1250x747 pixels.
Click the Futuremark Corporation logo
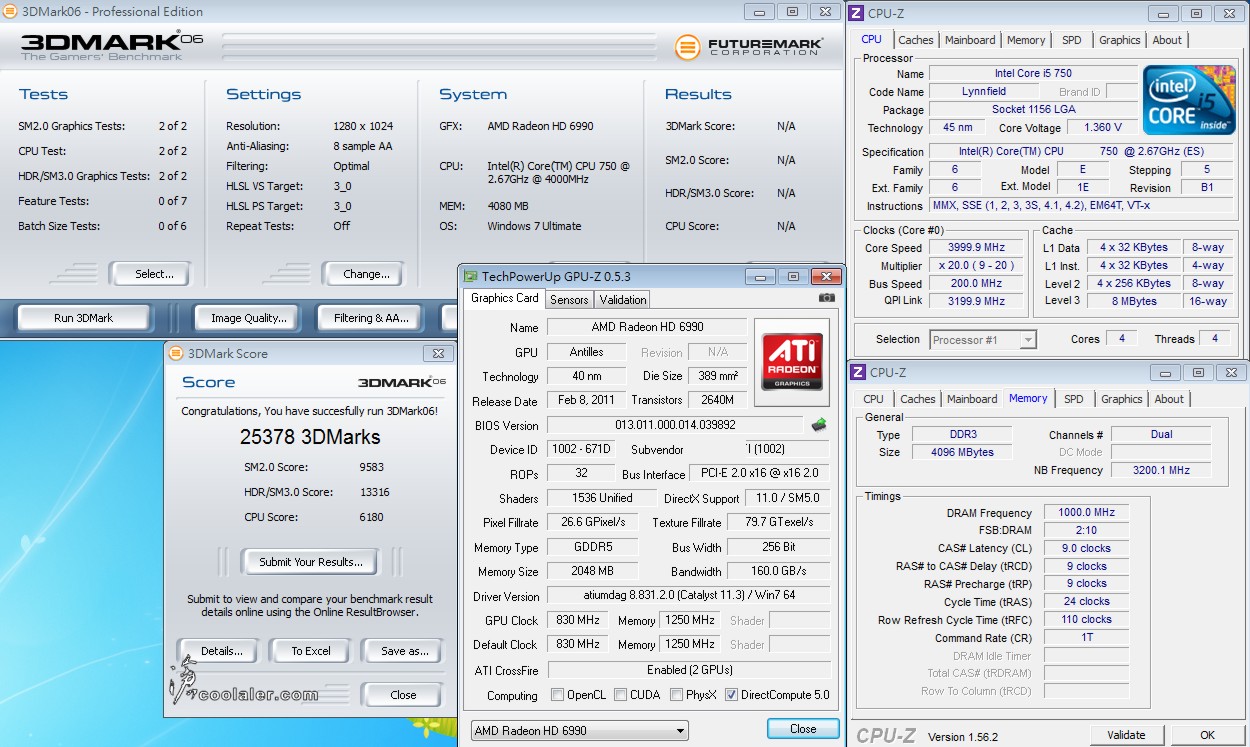749,46
